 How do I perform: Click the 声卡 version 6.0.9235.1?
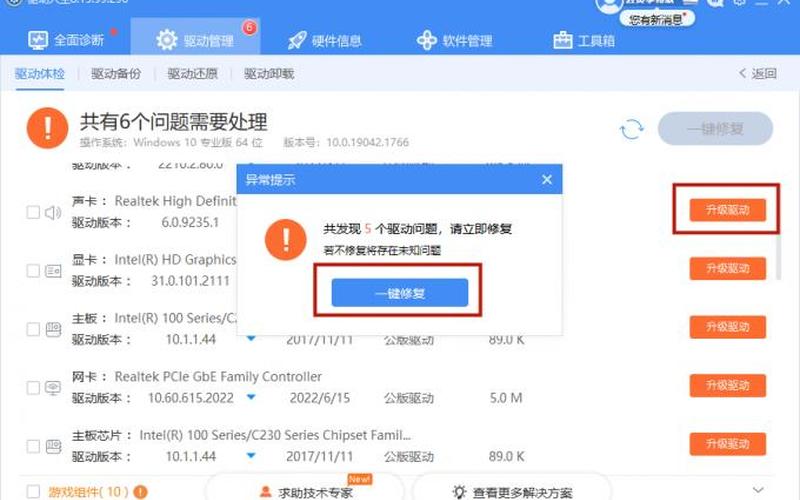(x=190, y=222)
